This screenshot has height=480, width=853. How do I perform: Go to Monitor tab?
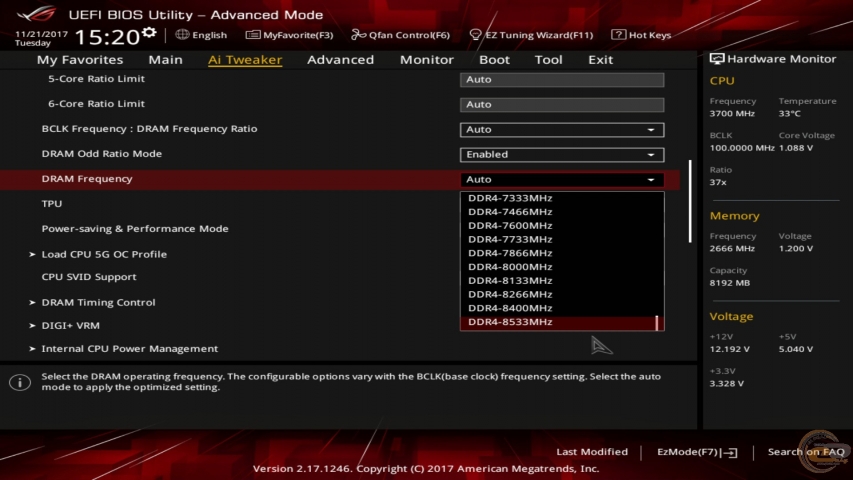[x=426, y=59]
